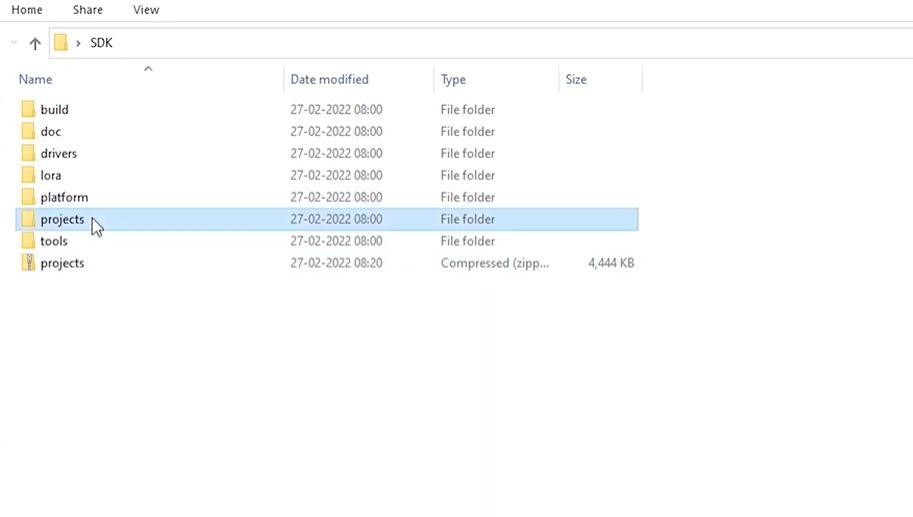Expand the address bar path chevron before SDK
The image size is (913, 517).
click(78, 43)
